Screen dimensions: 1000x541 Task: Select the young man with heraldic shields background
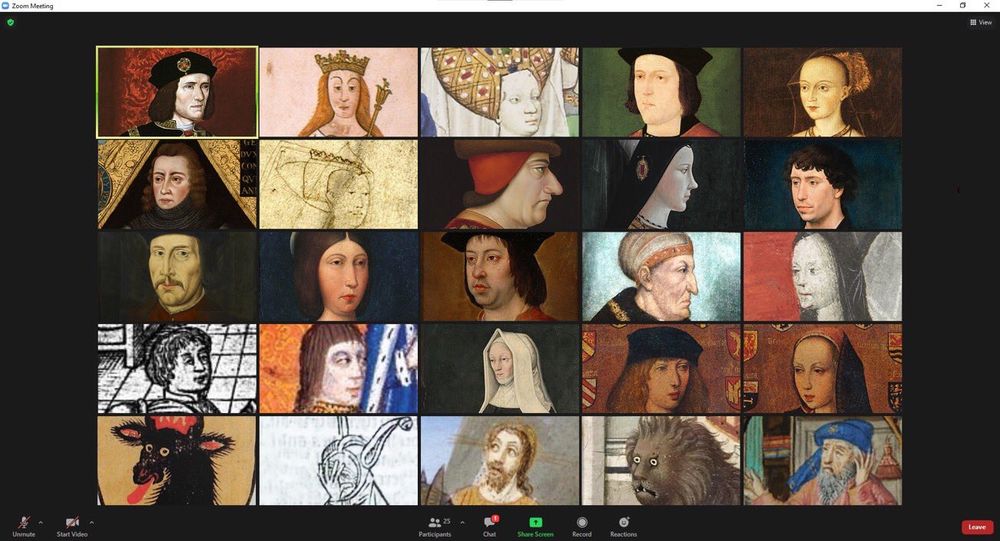(x=661, y=369)
